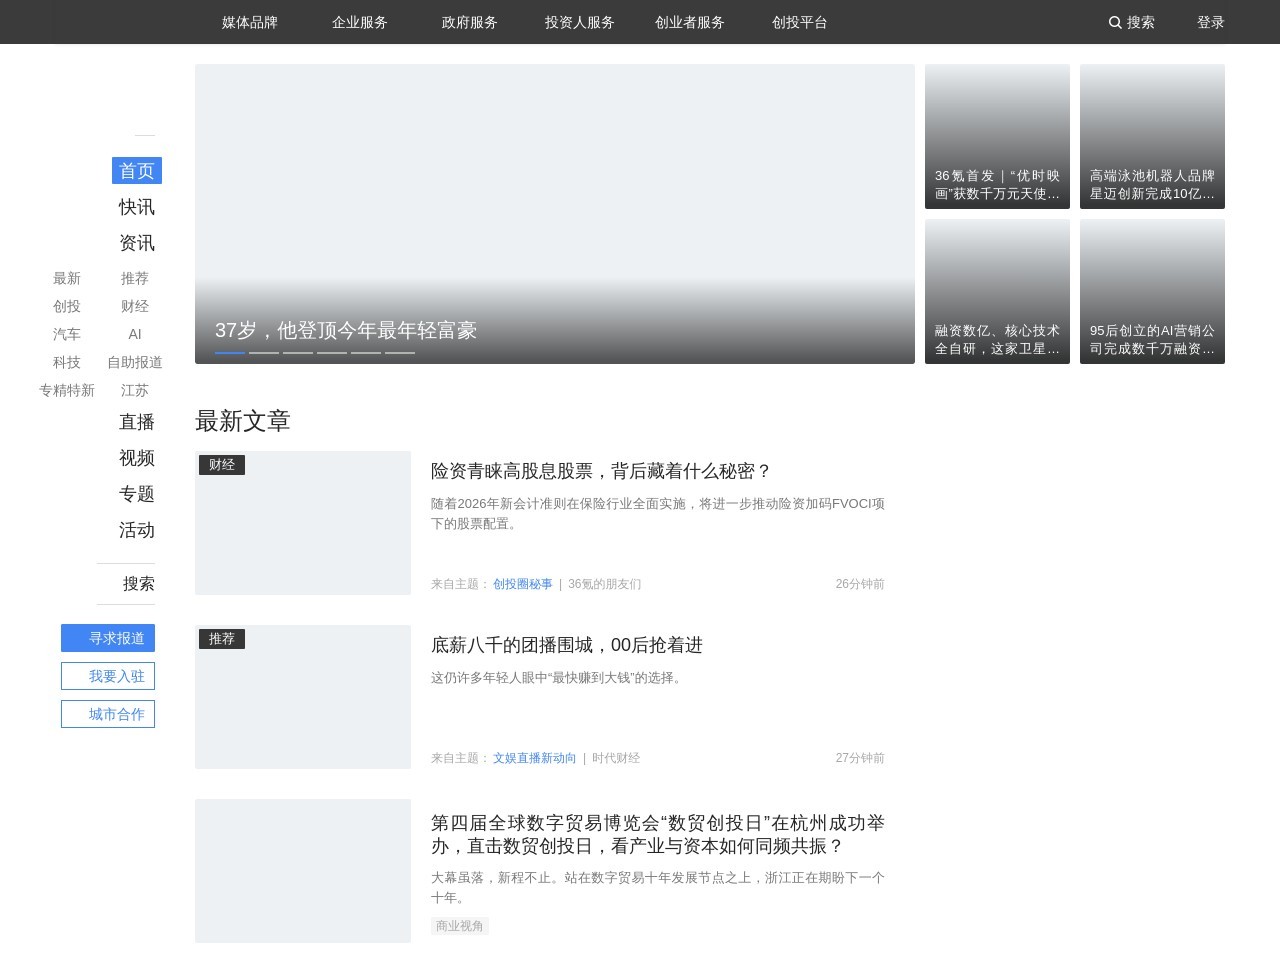1280x960 pixels.
Task: Click the blue 寻求报道 button
Action: (x=108, y=638)
